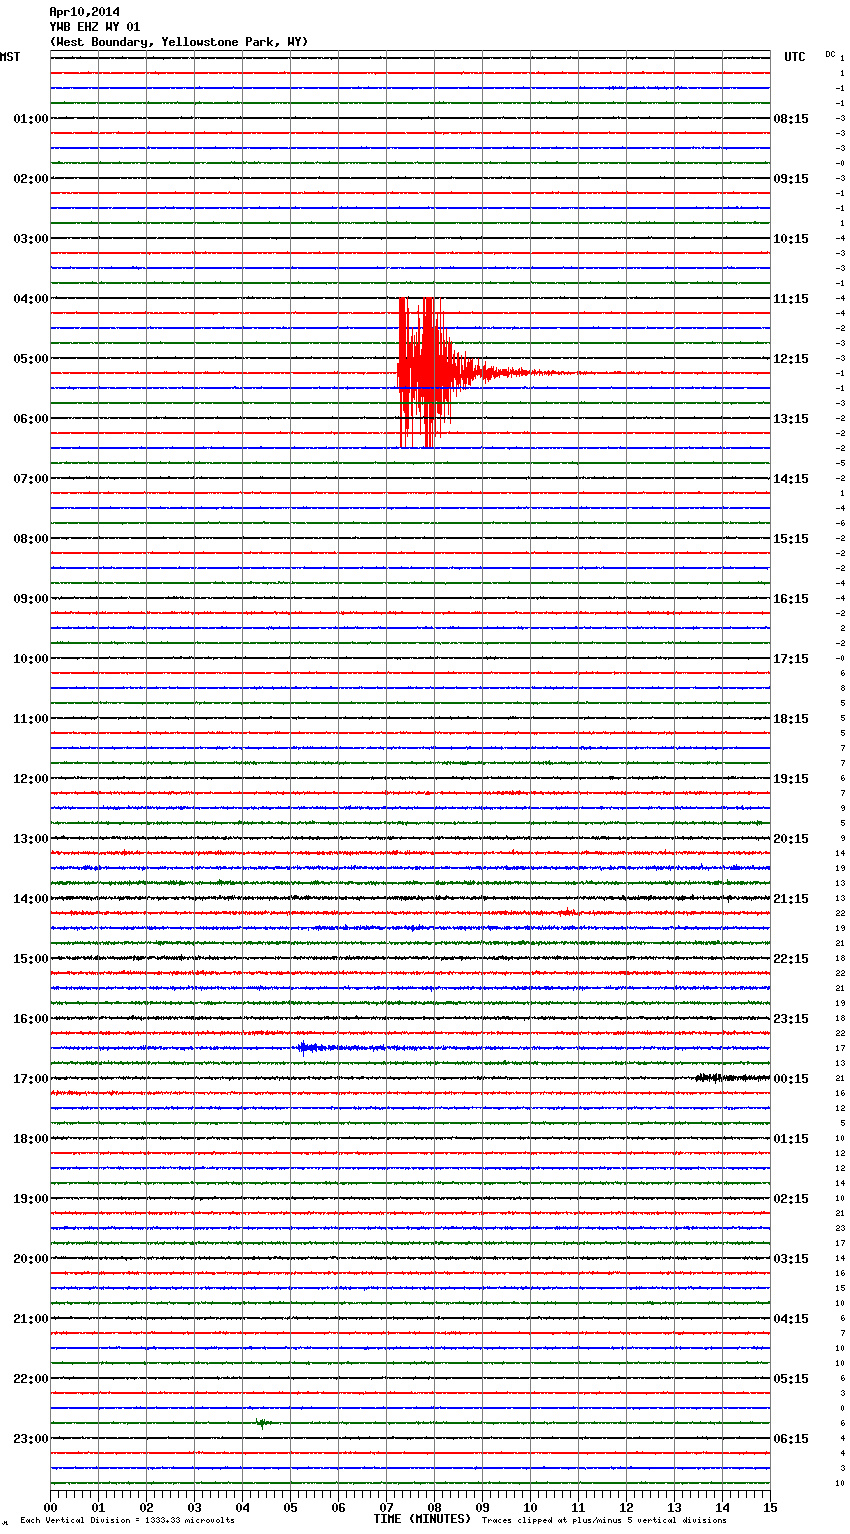
Task: Click the 18:15 UTC time label
Action: [791, 719]
